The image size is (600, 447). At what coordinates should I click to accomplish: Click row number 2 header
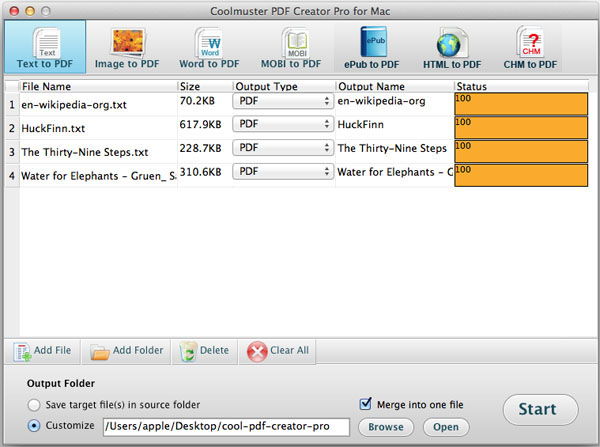click(12, 128)
